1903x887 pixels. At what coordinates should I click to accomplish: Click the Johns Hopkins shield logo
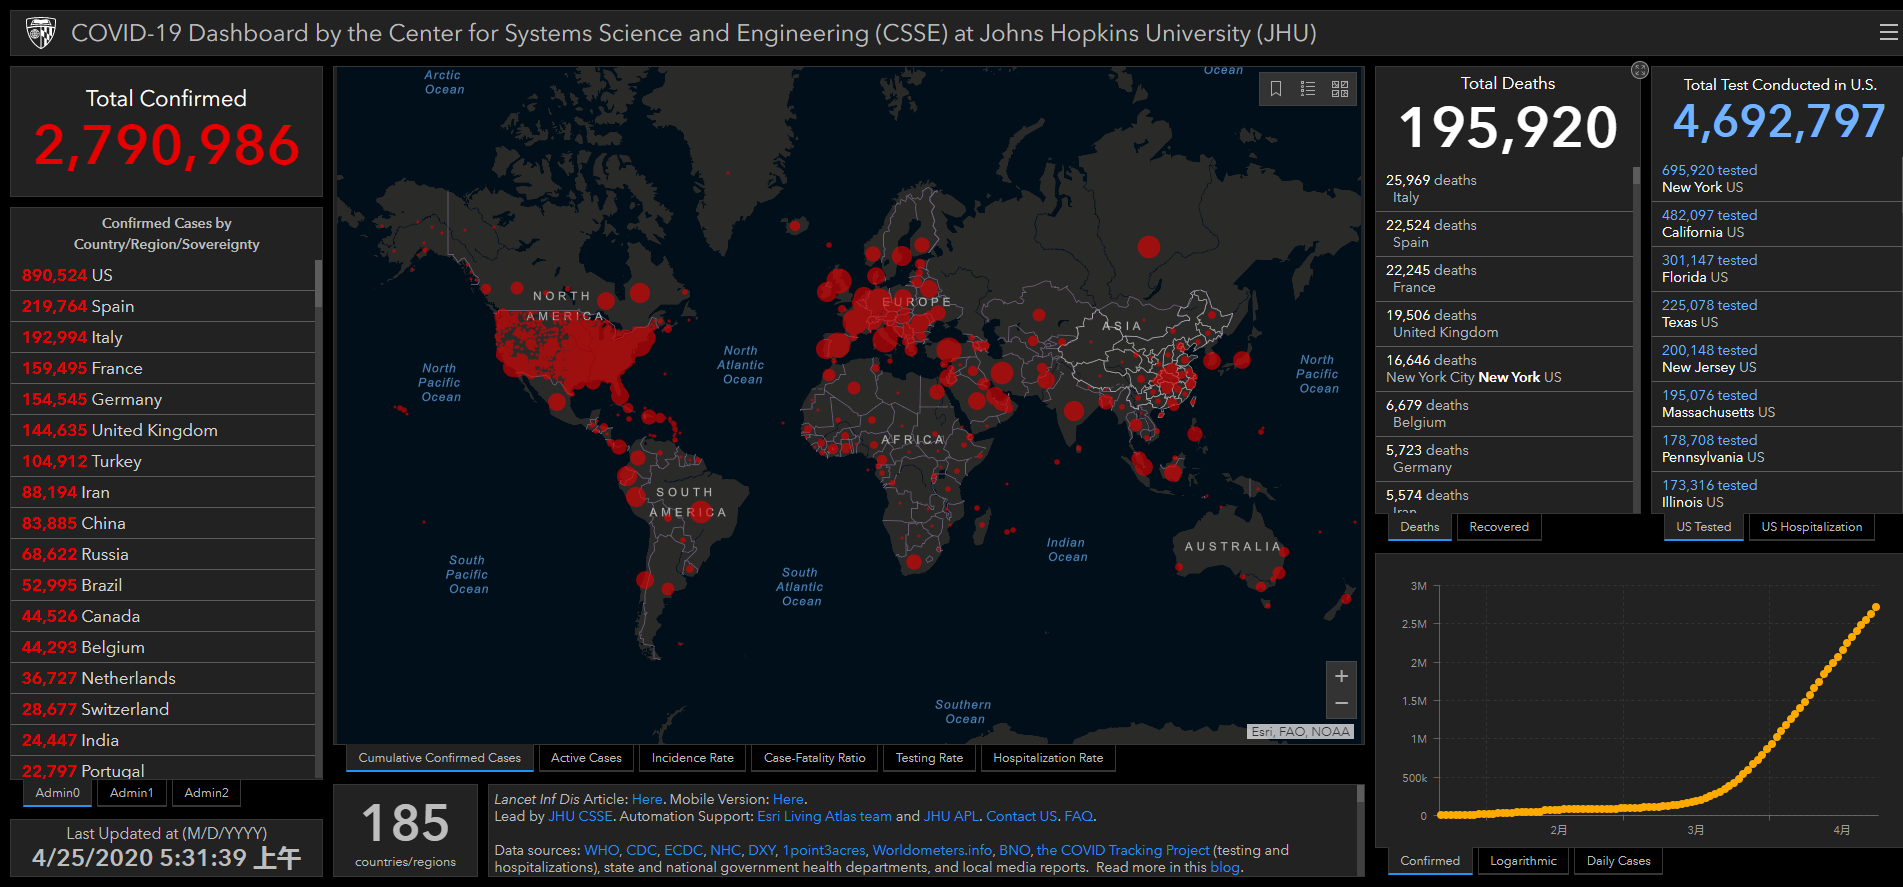pos(41,33)
